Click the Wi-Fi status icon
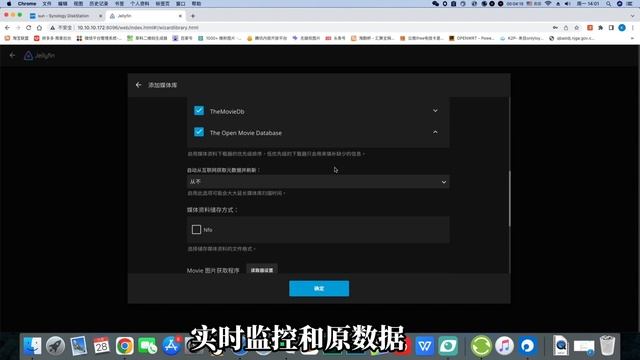Image resolution: width=640 pixels, height=360 pixels. pyautogui.click(x=548, y=3)
